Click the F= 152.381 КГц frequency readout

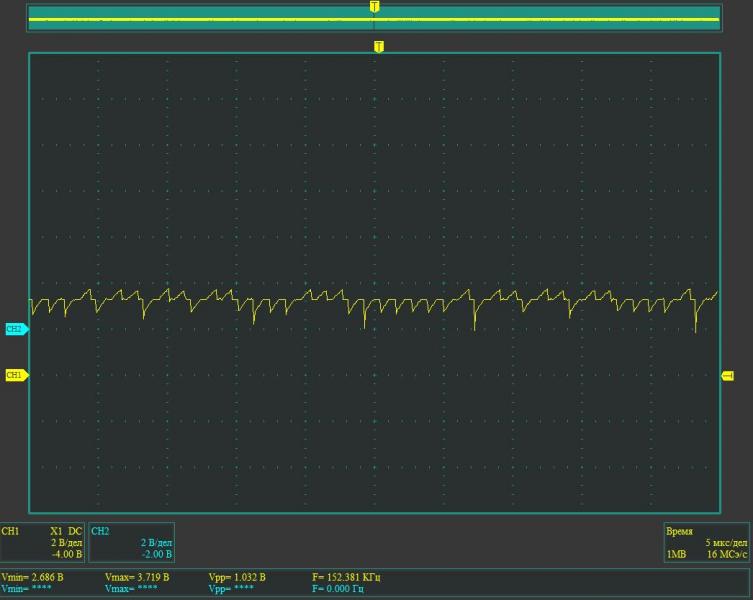346,577
